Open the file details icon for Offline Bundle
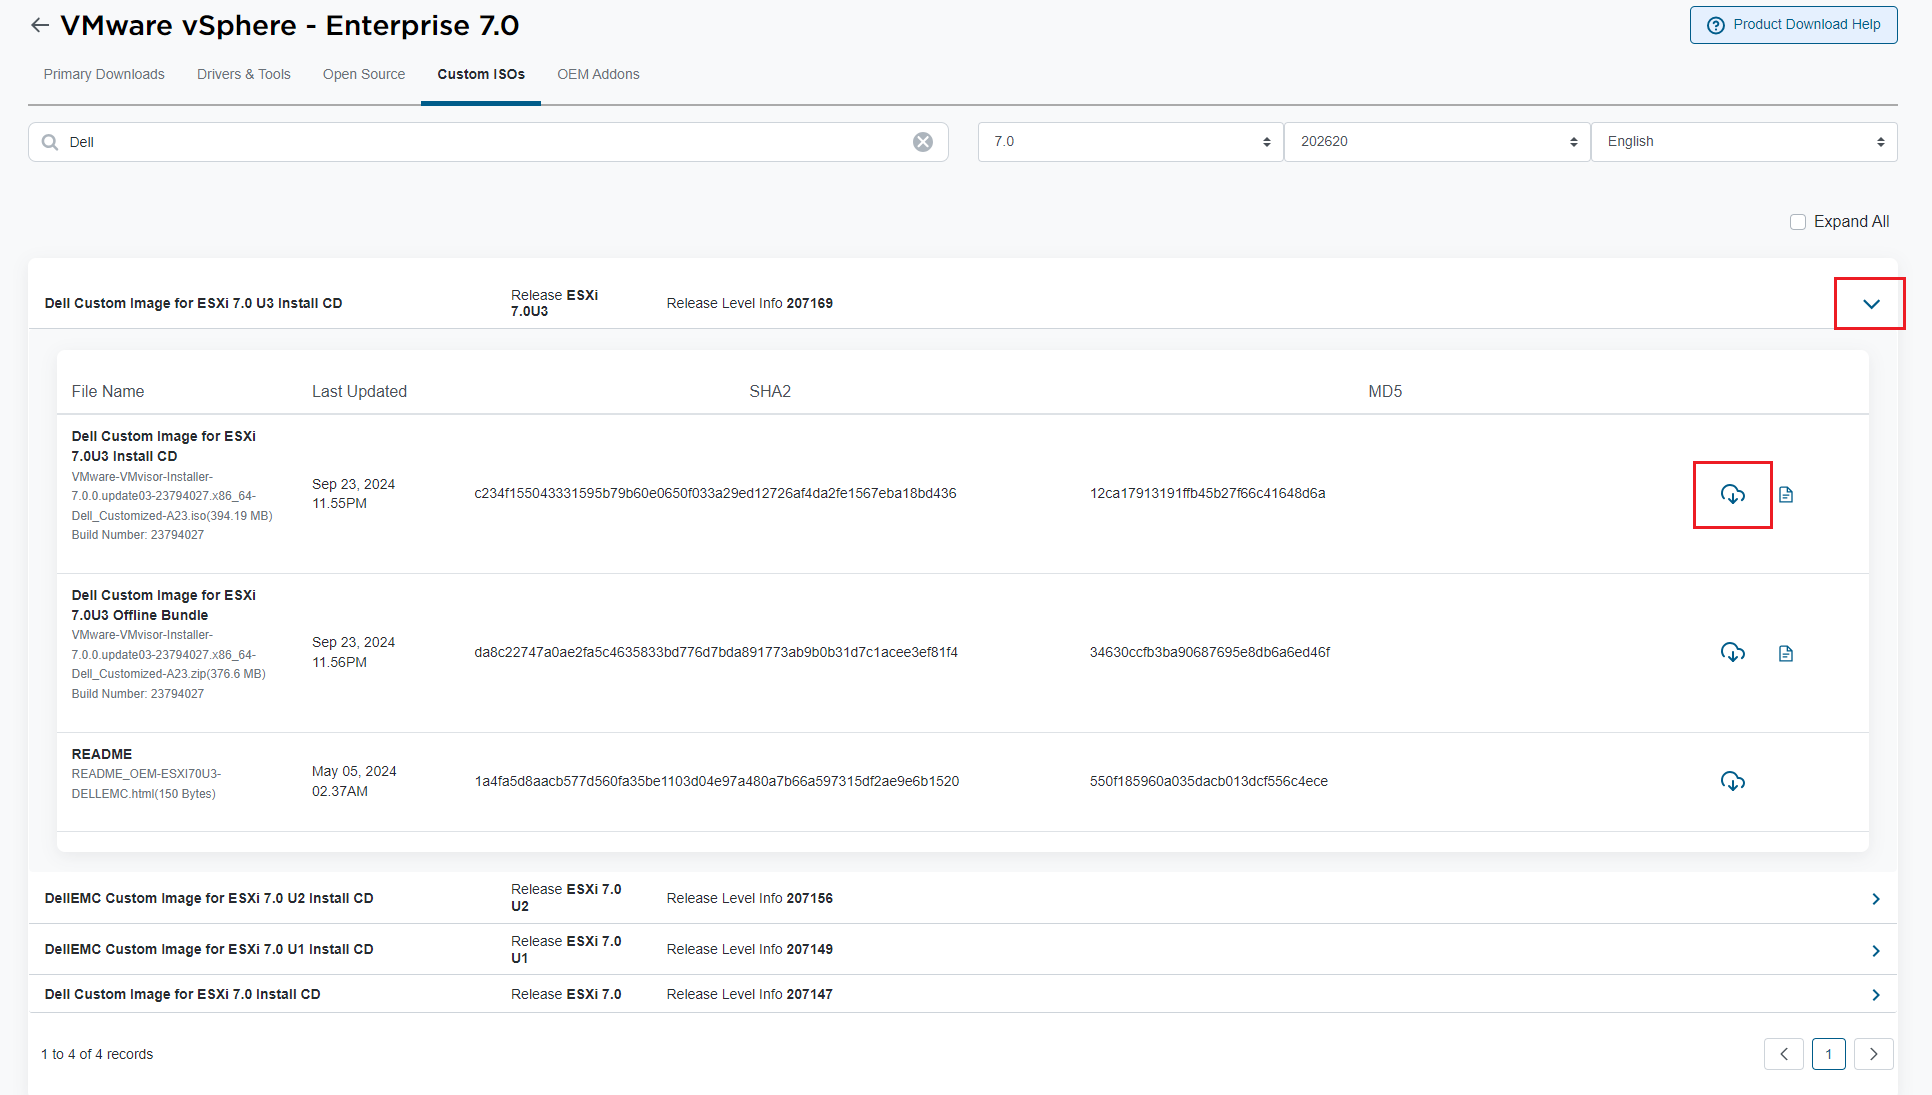The height and width of the screenshot is (1095, 1932). pos(1786,652)
